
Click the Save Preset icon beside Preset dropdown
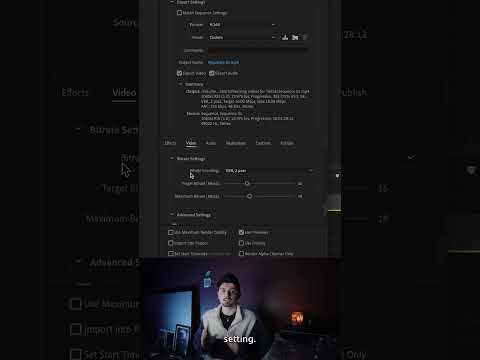coord(285,37)
